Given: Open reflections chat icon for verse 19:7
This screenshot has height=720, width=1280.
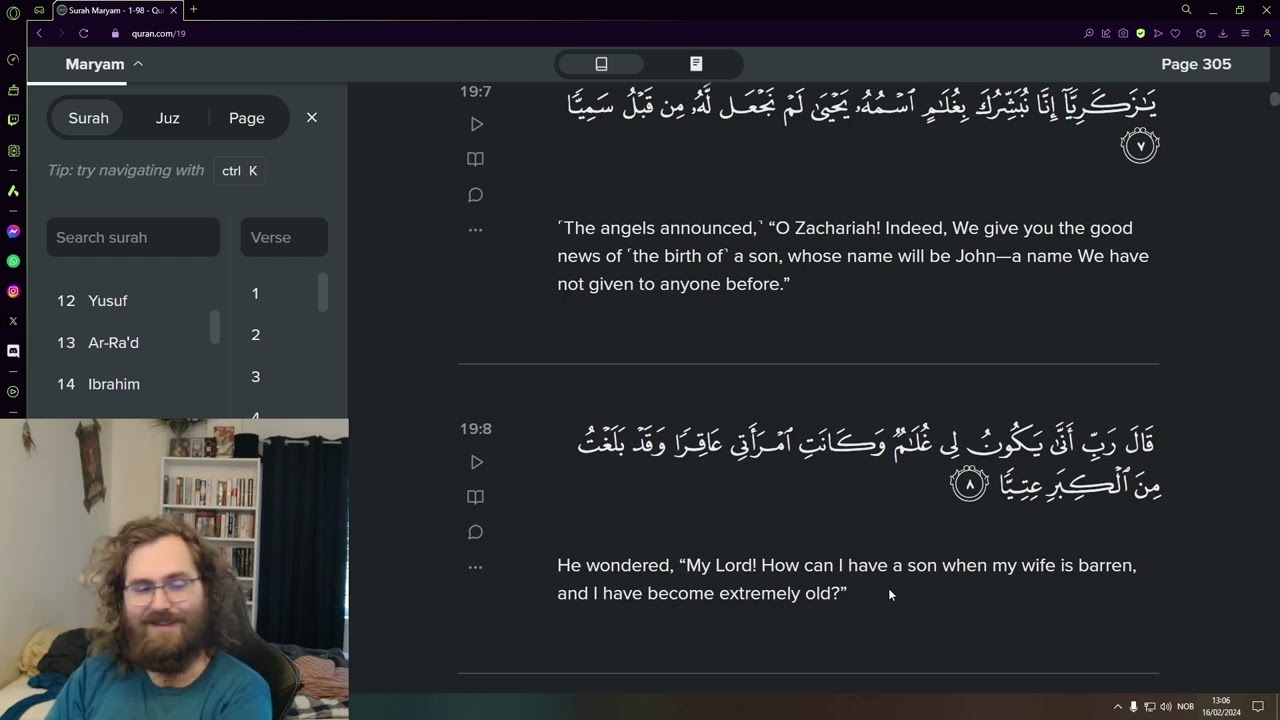Looking at the screenshot, I should click(x=476, y=195).
